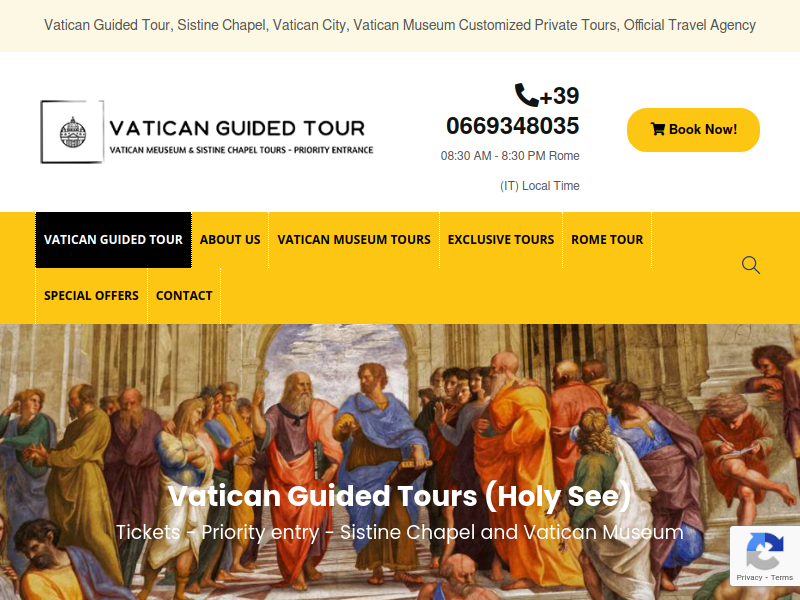Image resolution: width=800 pixels, height=600 pixels.
Task: Open the Special Offers menu item
Action: 91,296
